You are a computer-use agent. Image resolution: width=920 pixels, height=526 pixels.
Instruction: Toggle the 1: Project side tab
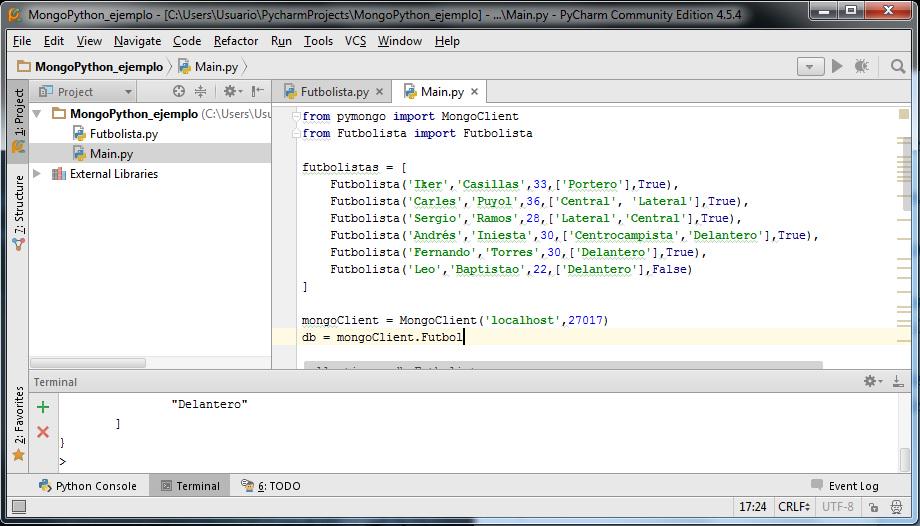19,120
